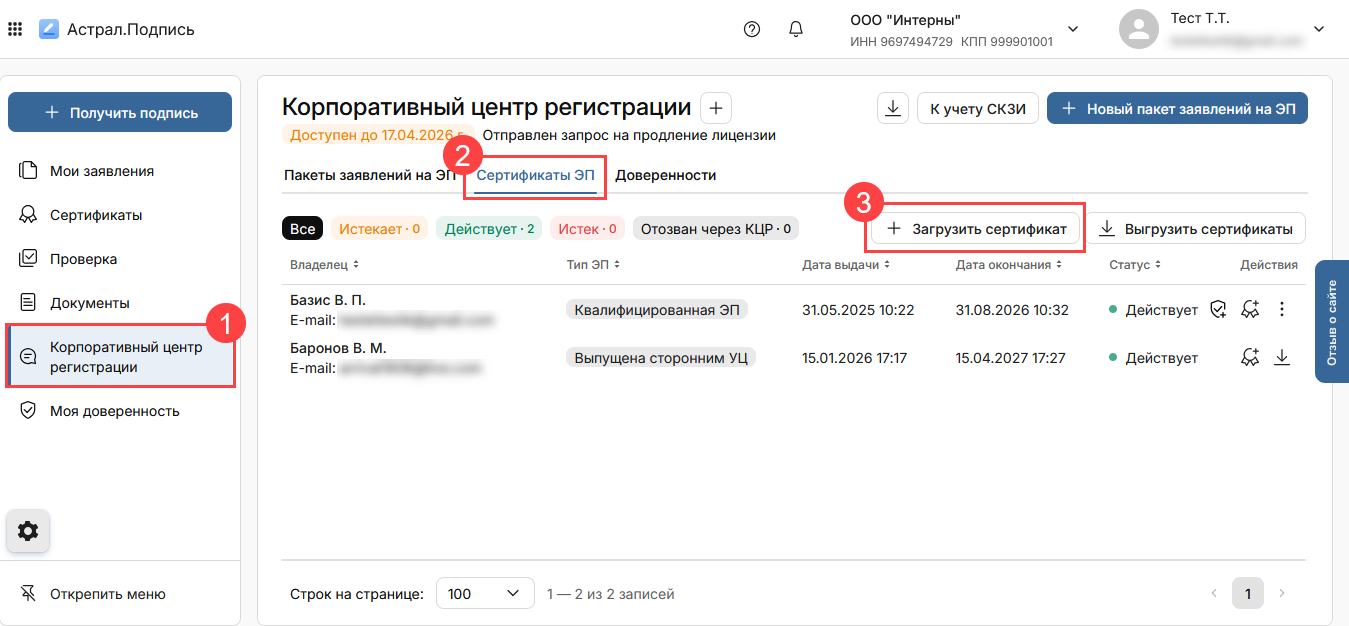Select the Все filter chip
This screenshot has width=1349, height=626.
pyautogui.click(x=302, y=229)
